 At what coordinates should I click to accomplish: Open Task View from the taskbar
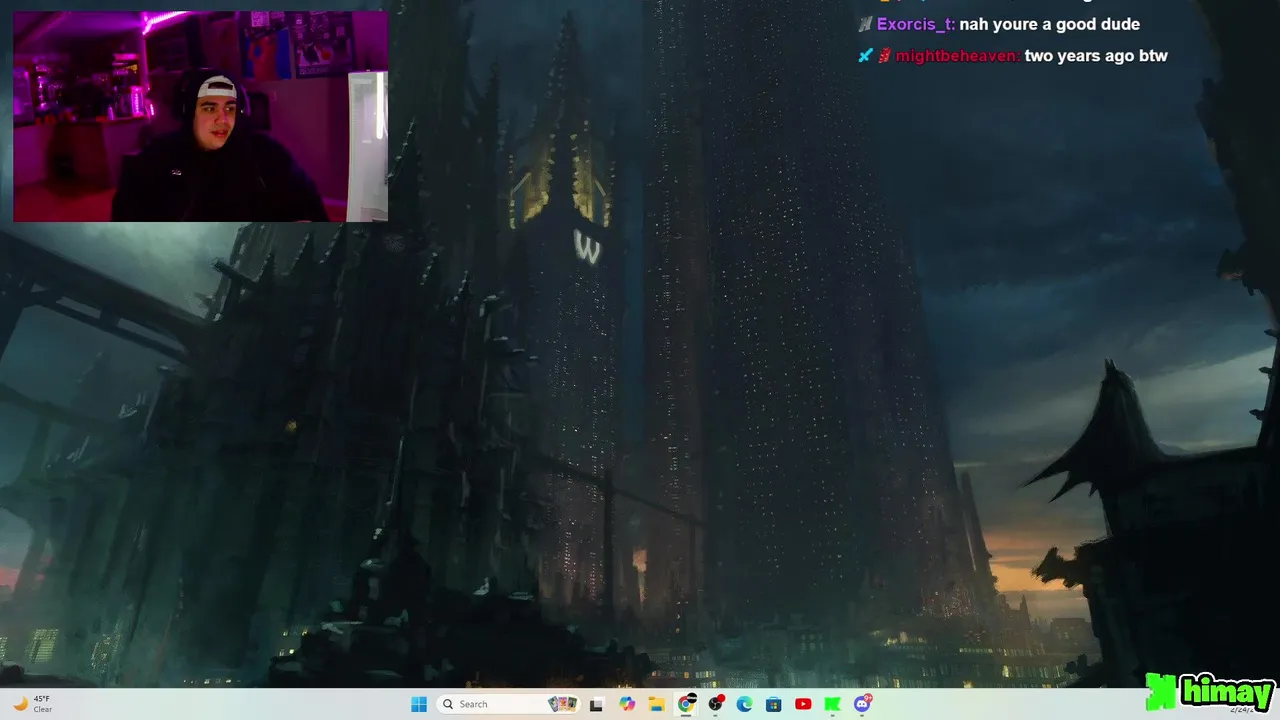(597, 704)
